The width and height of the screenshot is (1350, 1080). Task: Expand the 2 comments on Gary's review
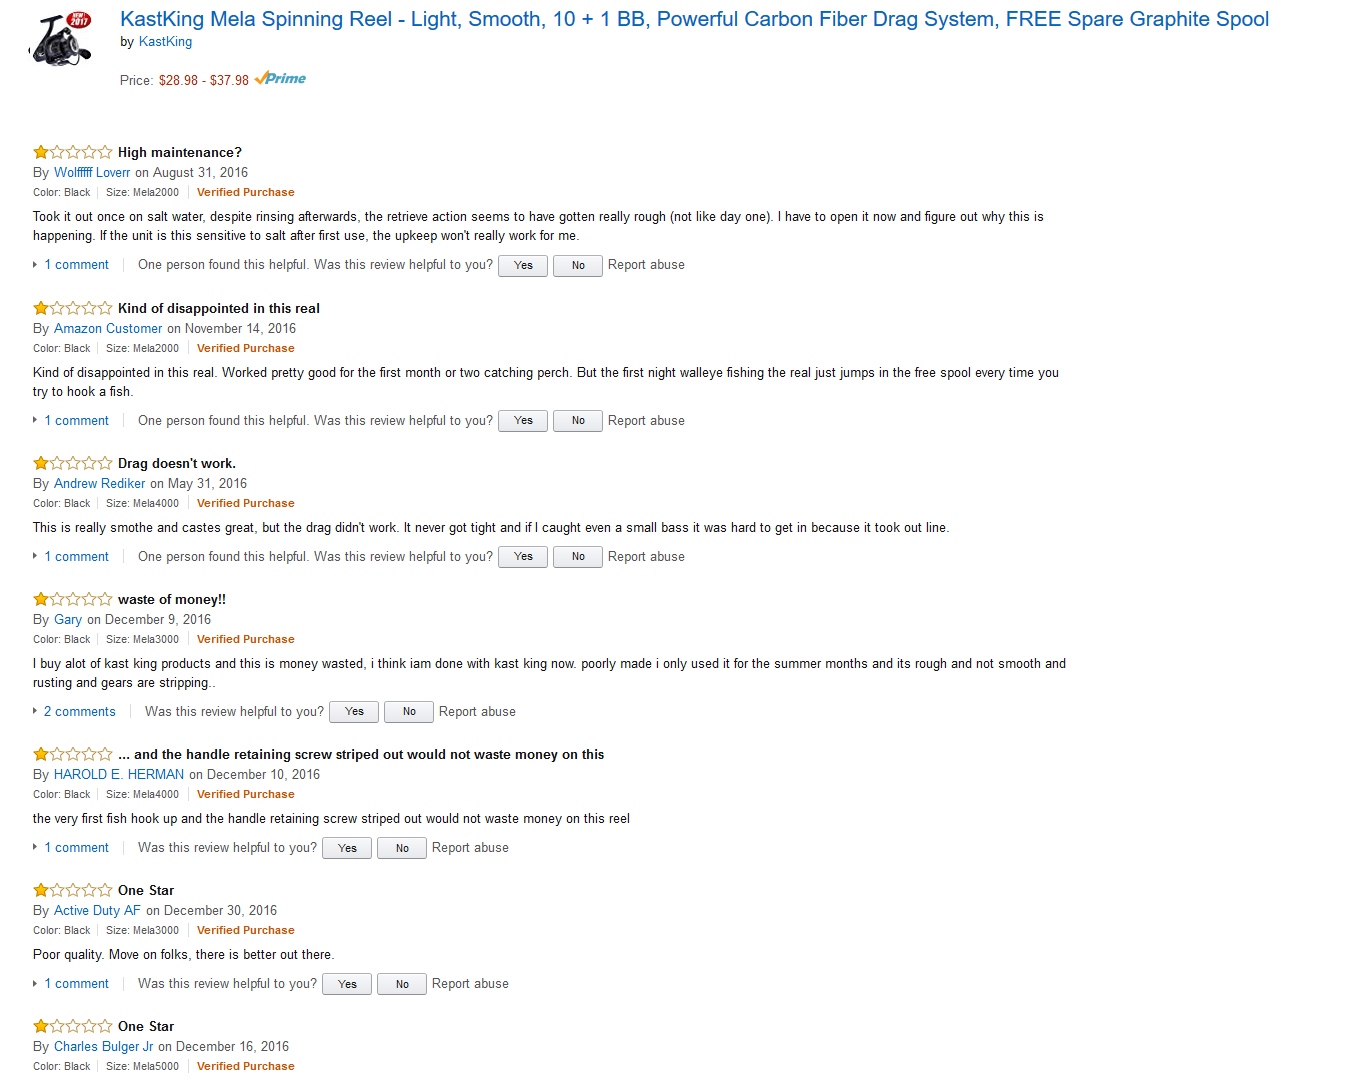point(79,712)
